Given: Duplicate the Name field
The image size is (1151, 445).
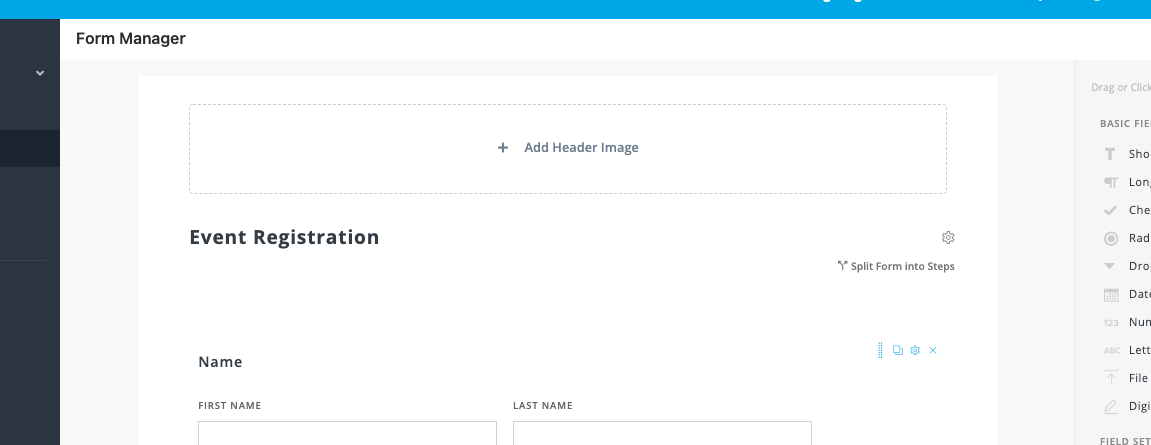Looking at the screenshot, I should coord(897,350).
